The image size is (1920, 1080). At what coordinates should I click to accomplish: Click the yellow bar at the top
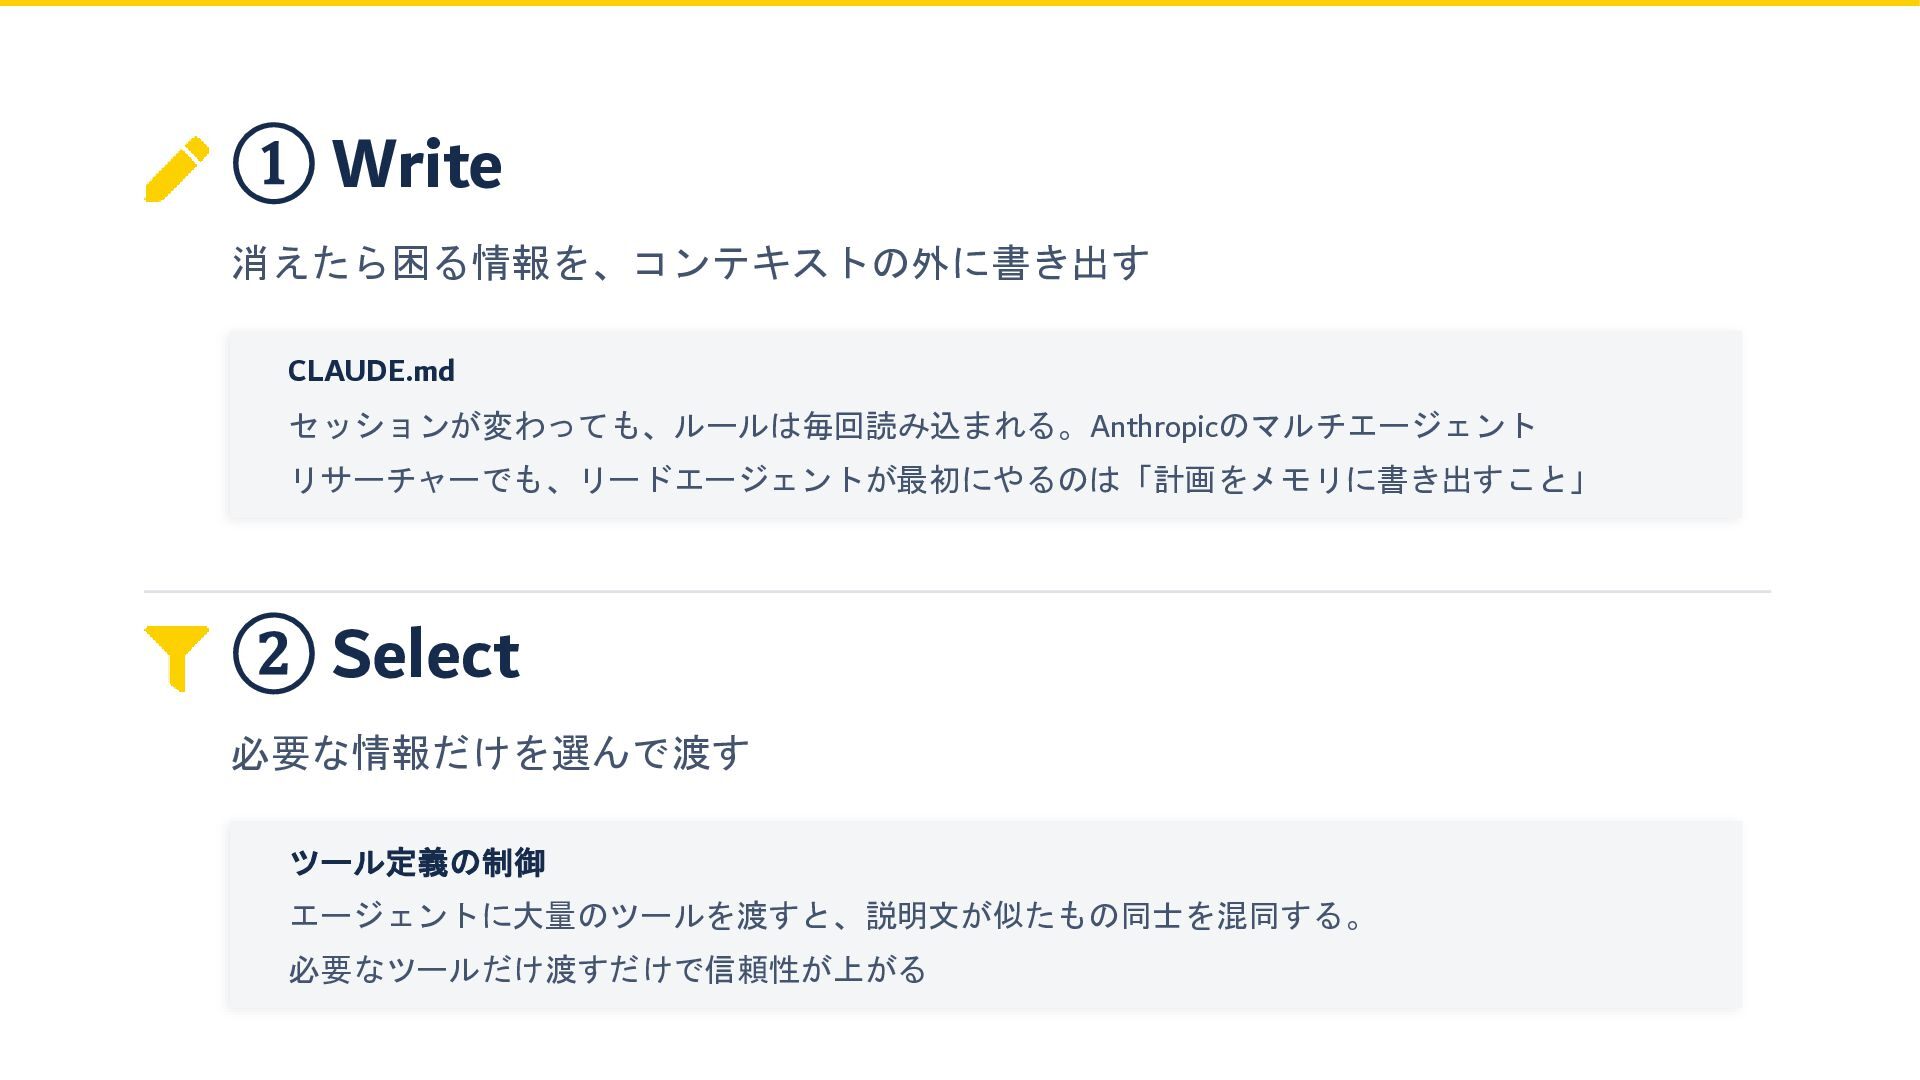click(x=960, y=3)
